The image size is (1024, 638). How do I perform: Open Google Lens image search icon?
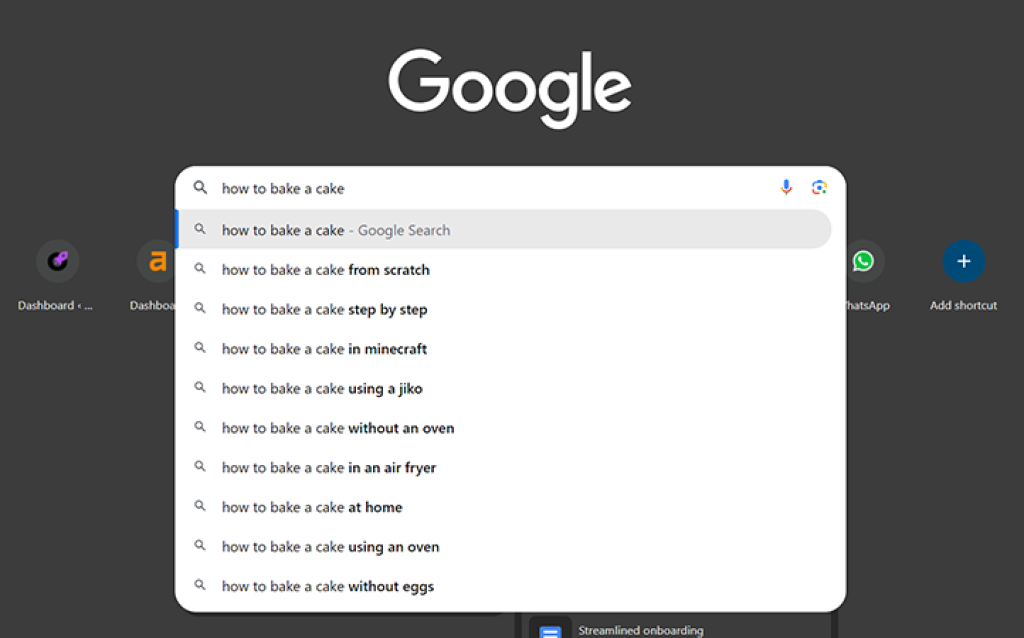point(819,187)
